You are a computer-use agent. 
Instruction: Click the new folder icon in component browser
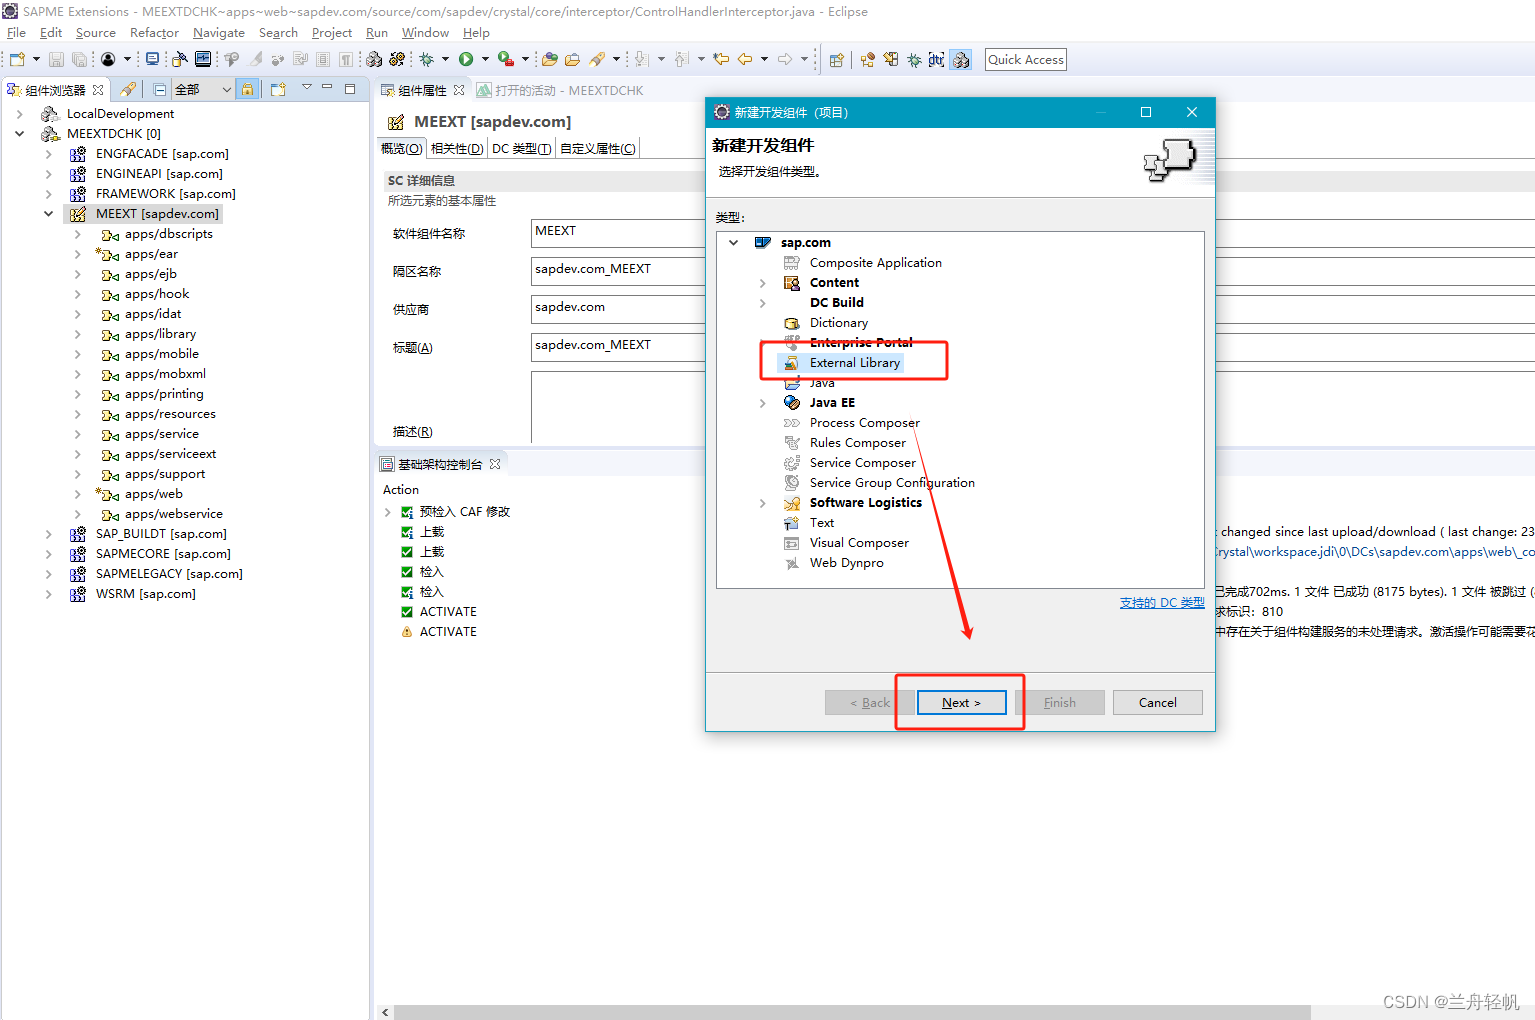point(278,89)
